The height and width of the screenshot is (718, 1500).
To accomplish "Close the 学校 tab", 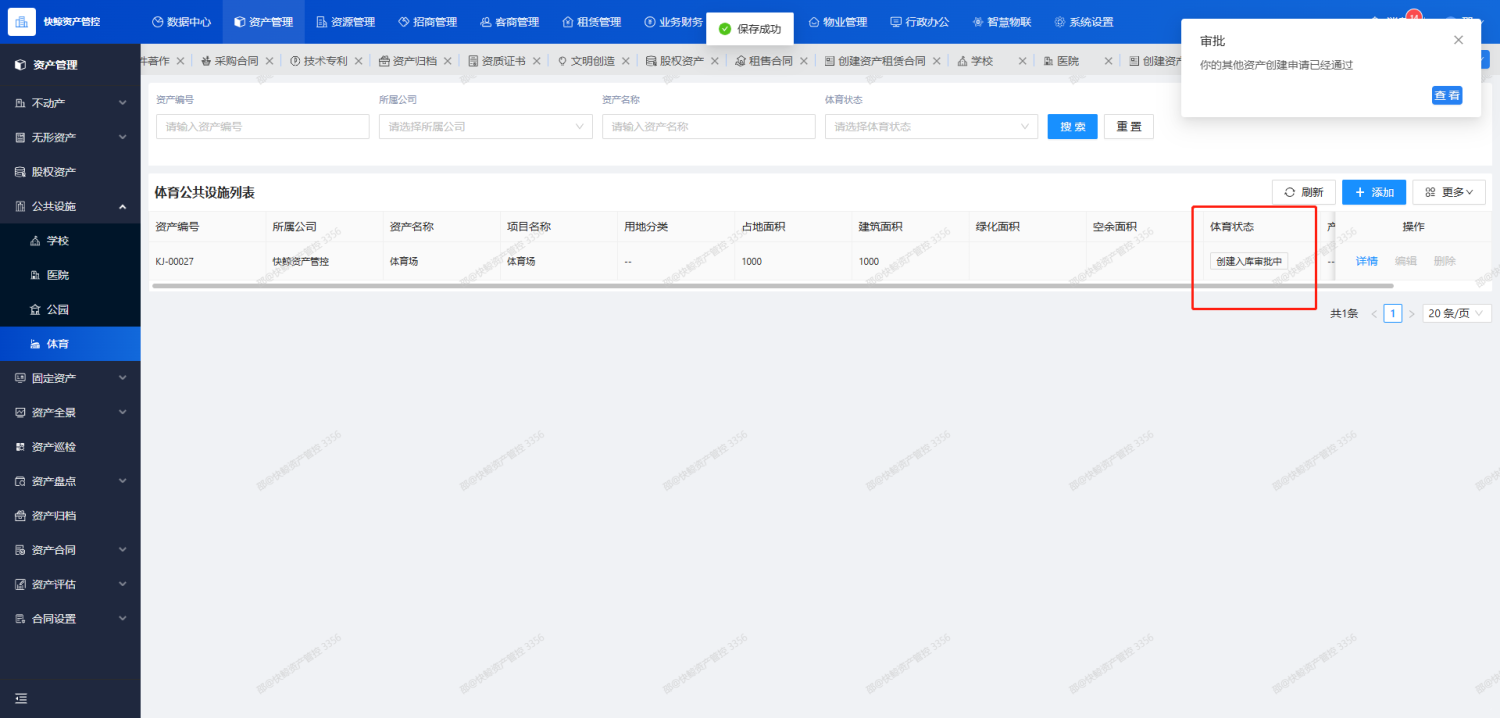I will [1023, 61].
